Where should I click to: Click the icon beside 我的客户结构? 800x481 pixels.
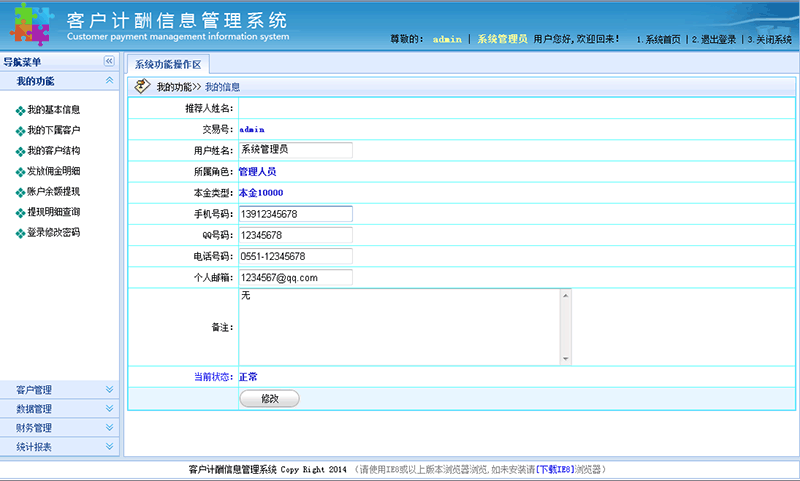20,151
